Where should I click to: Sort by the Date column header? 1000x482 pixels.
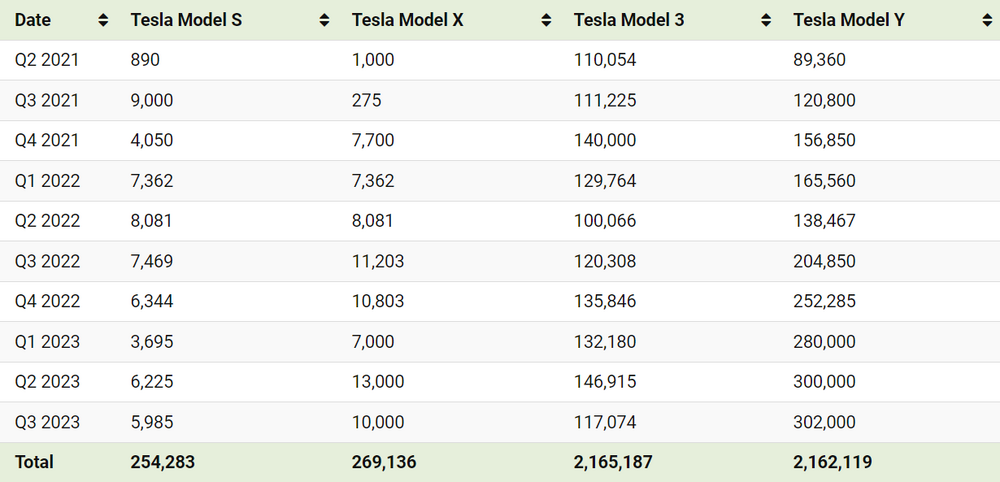click(33, 20)
